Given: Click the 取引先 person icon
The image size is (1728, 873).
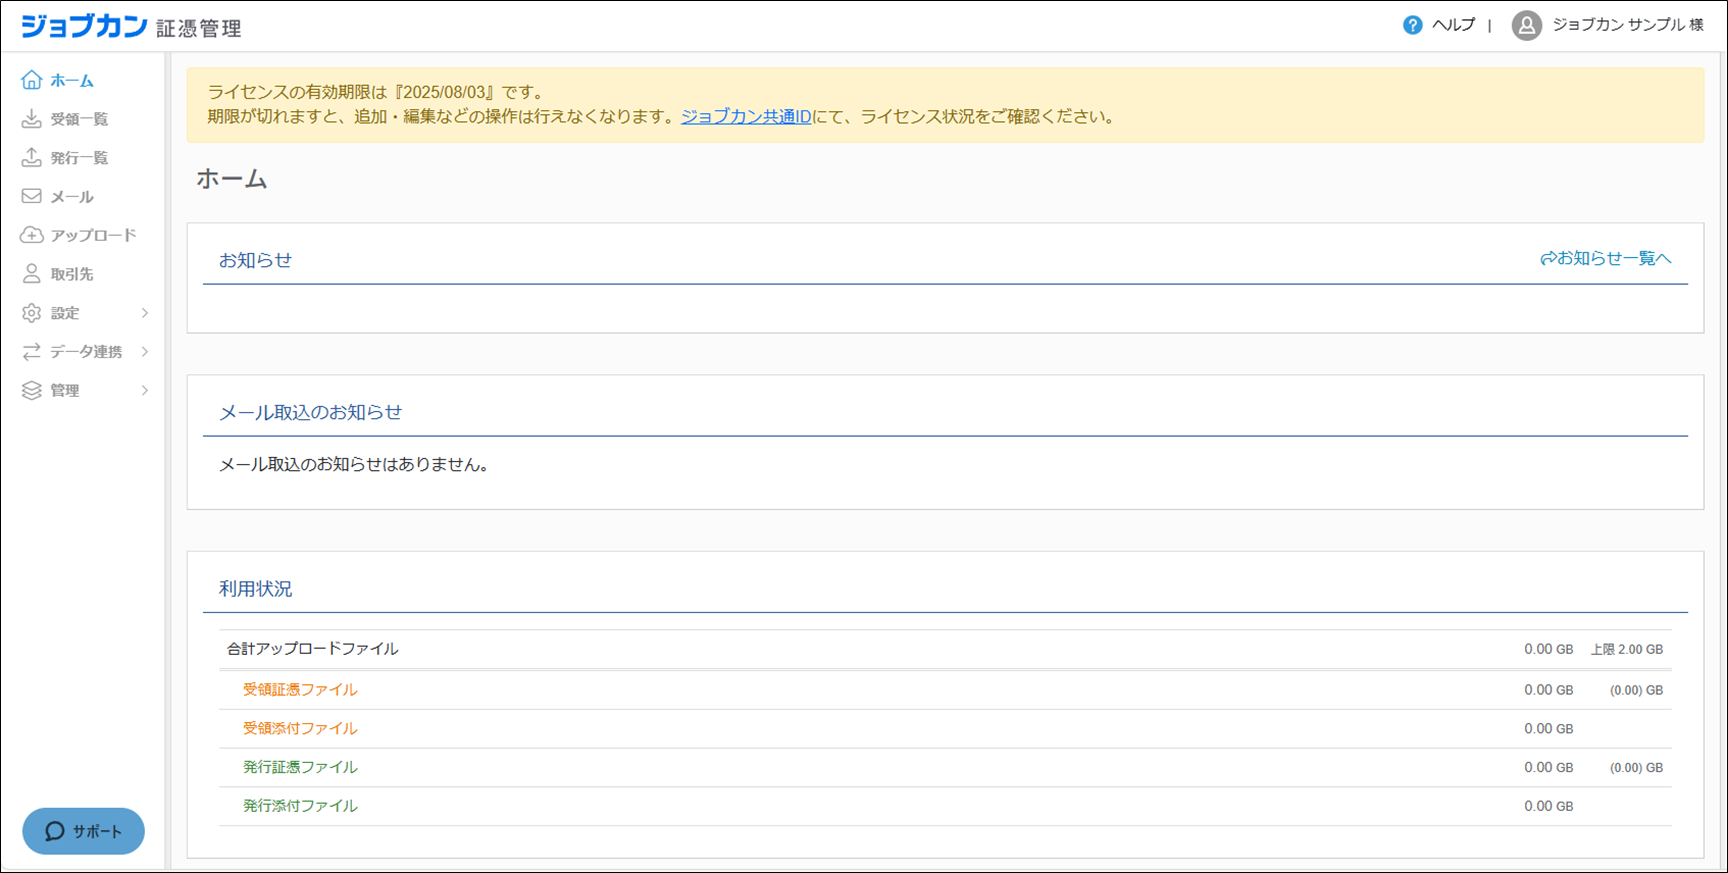Looking at the screenshot, I should (32, 274).
